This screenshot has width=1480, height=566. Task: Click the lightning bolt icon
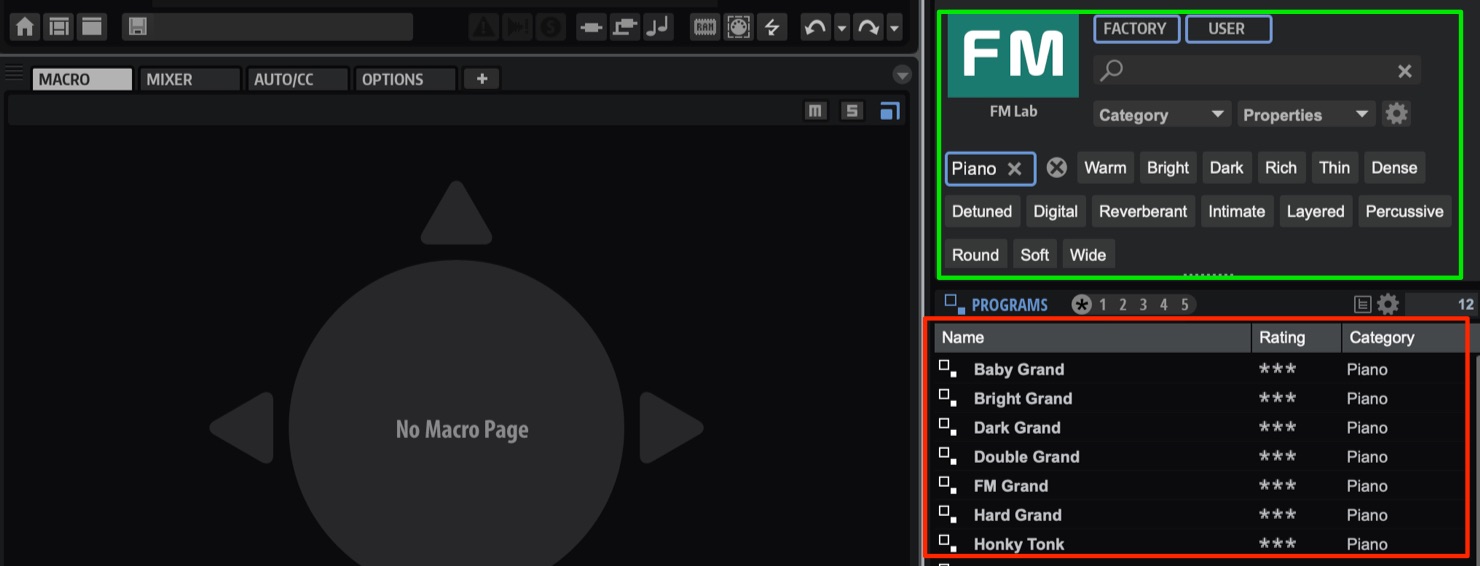(x=771, y=27)
